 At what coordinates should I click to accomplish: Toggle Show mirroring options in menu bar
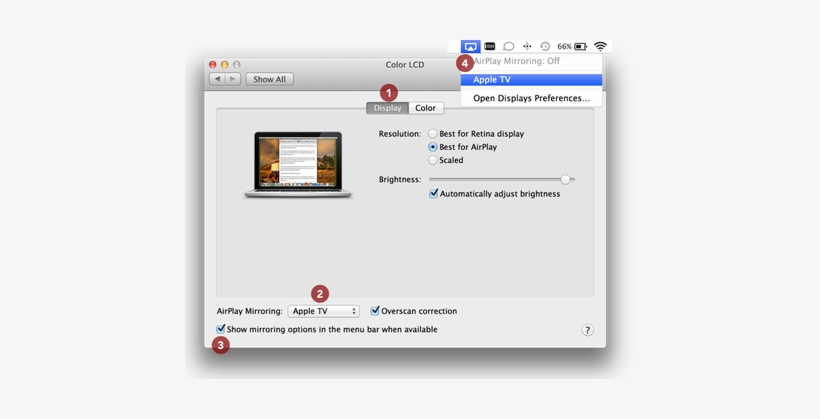[221, 329]
